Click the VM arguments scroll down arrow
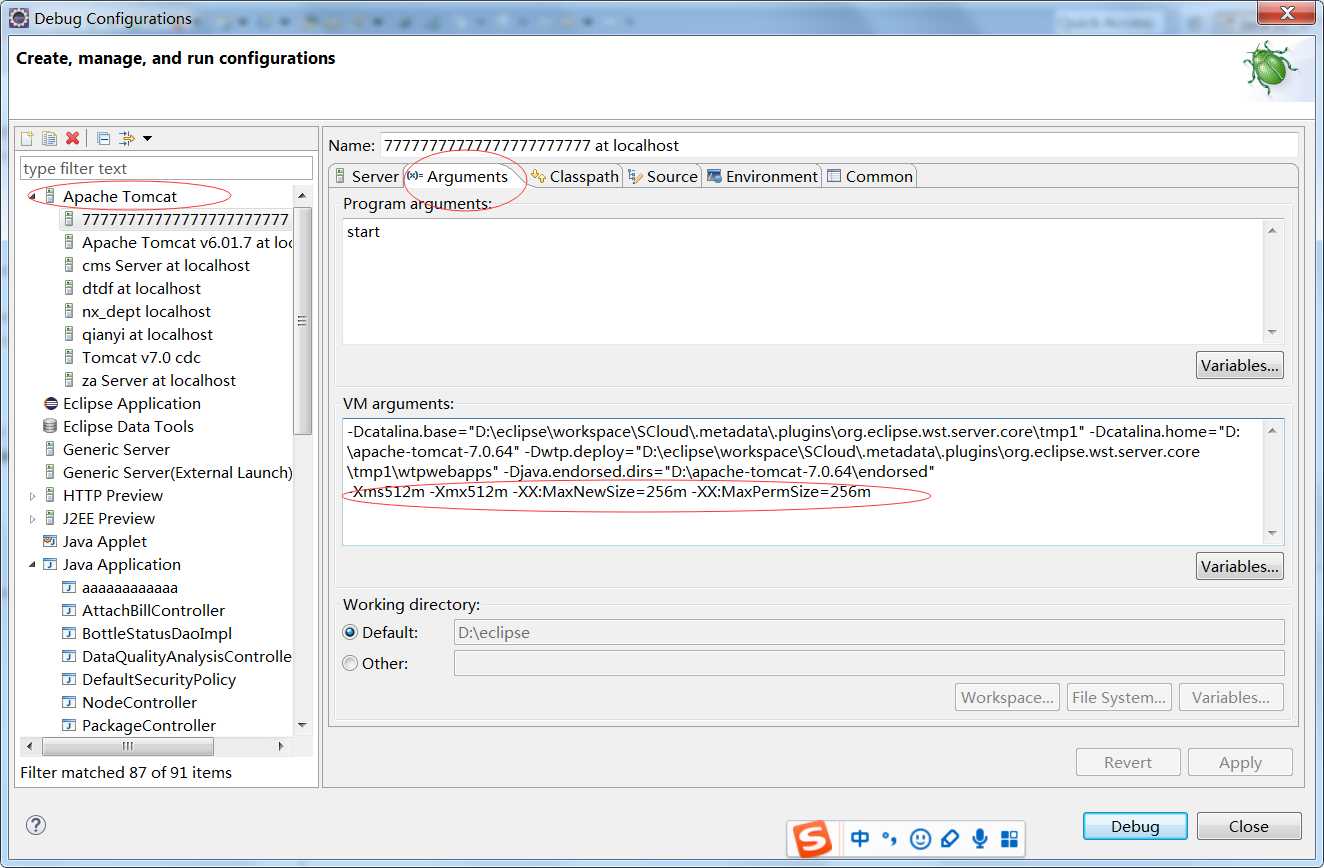Viewport: 1324px width, 868px height. (x=1273, y=533)
